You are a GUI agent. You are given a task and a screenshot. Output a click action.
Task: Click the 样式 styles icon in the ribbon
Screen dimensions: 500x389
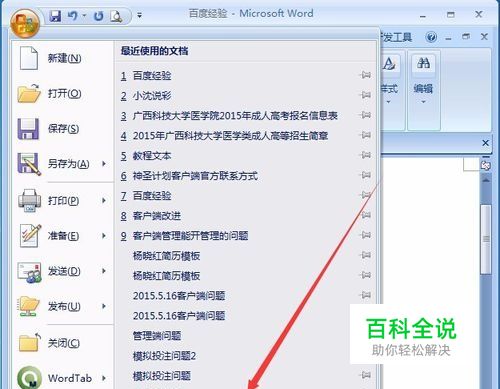[x=389, y=64]
